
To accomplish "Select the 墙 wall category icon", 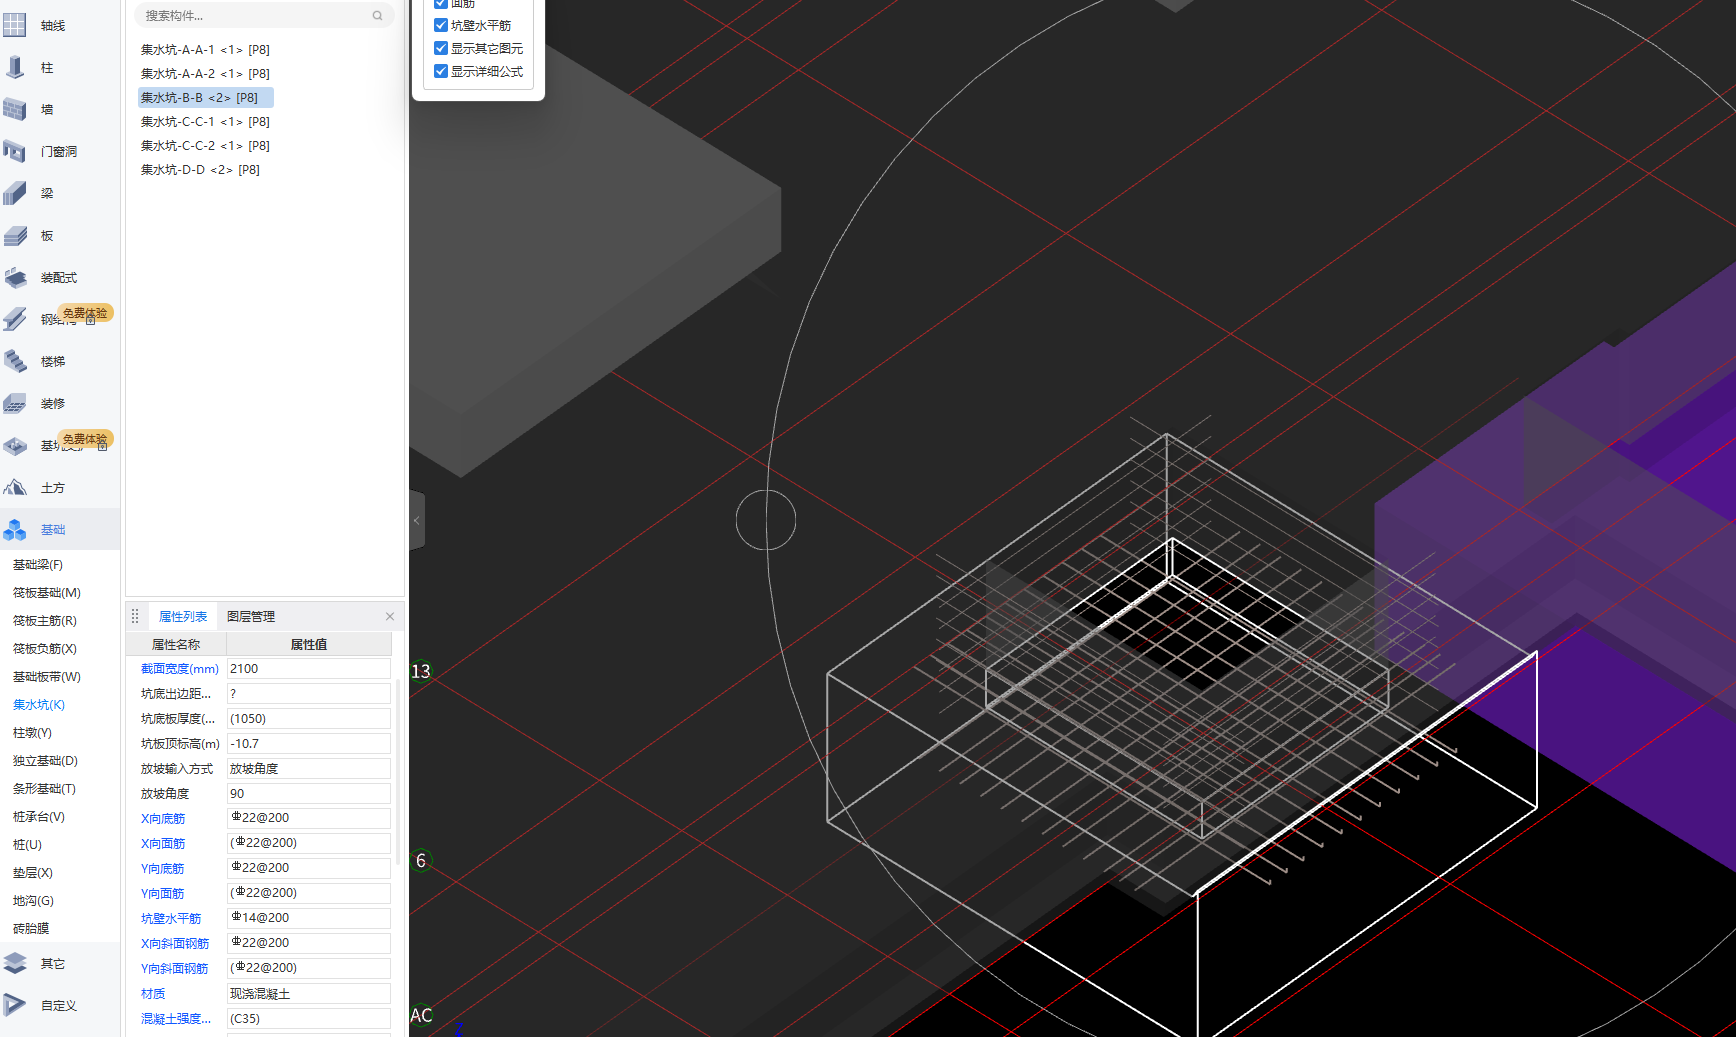I will coord(15,109).
